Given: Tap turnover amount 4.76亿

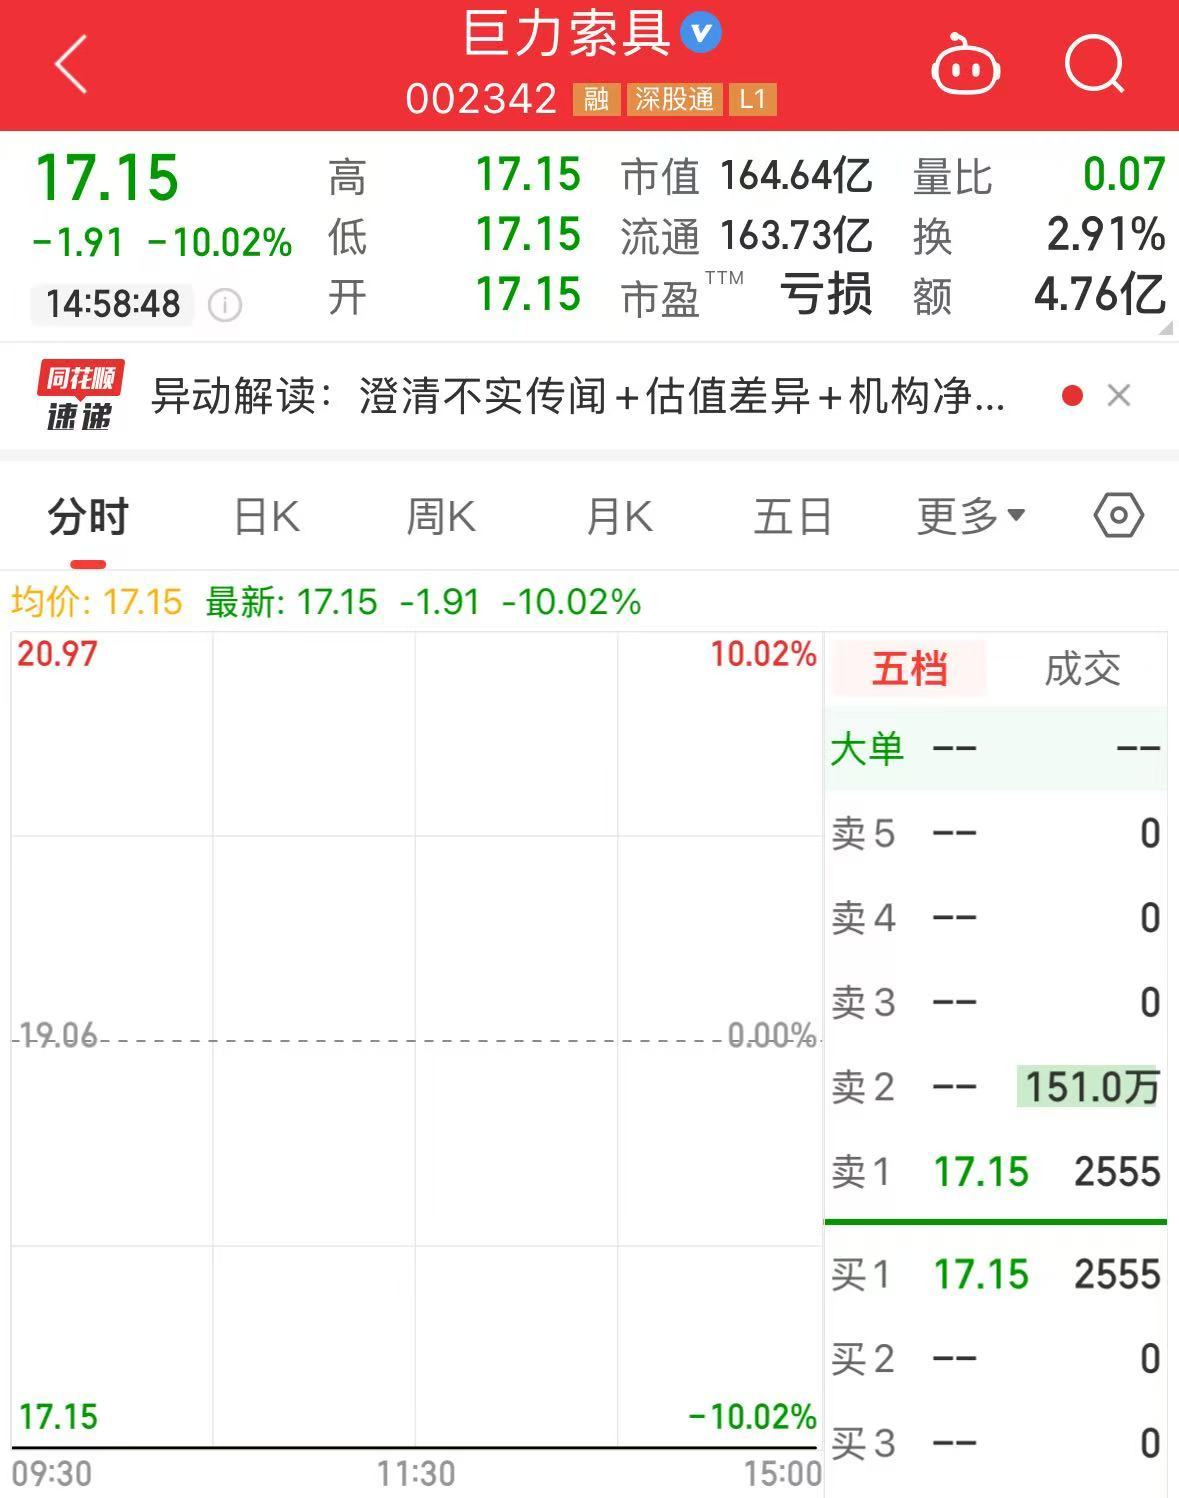Looking at the screenshot, I should click(x=1100, y=295).
